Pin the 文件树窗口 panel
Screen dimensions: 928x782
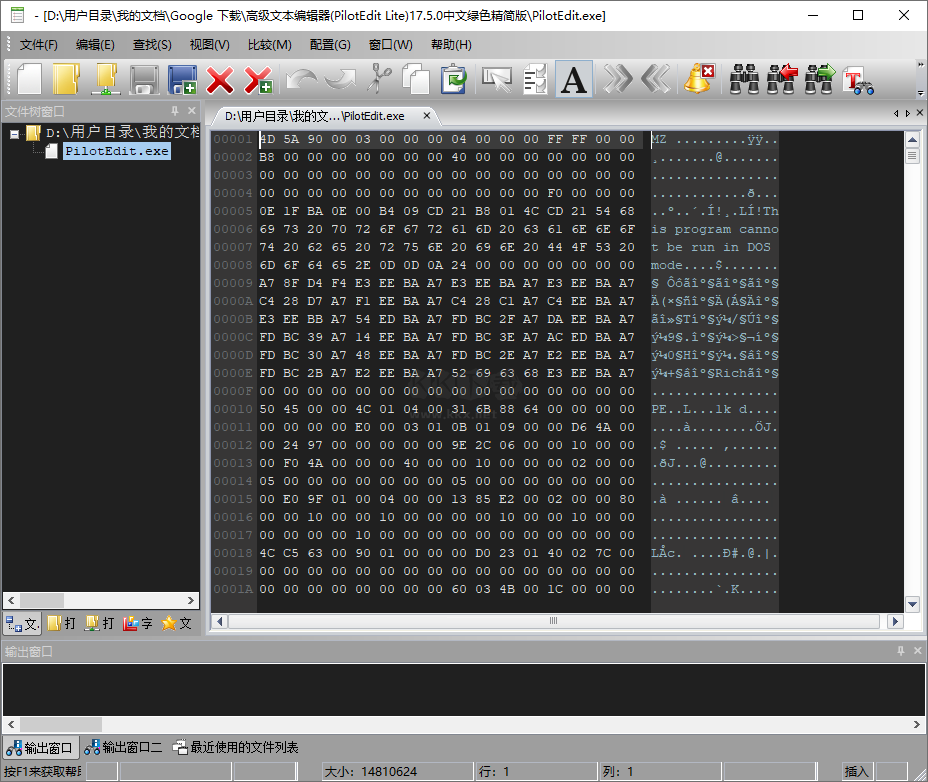click(x=175, y=111)
